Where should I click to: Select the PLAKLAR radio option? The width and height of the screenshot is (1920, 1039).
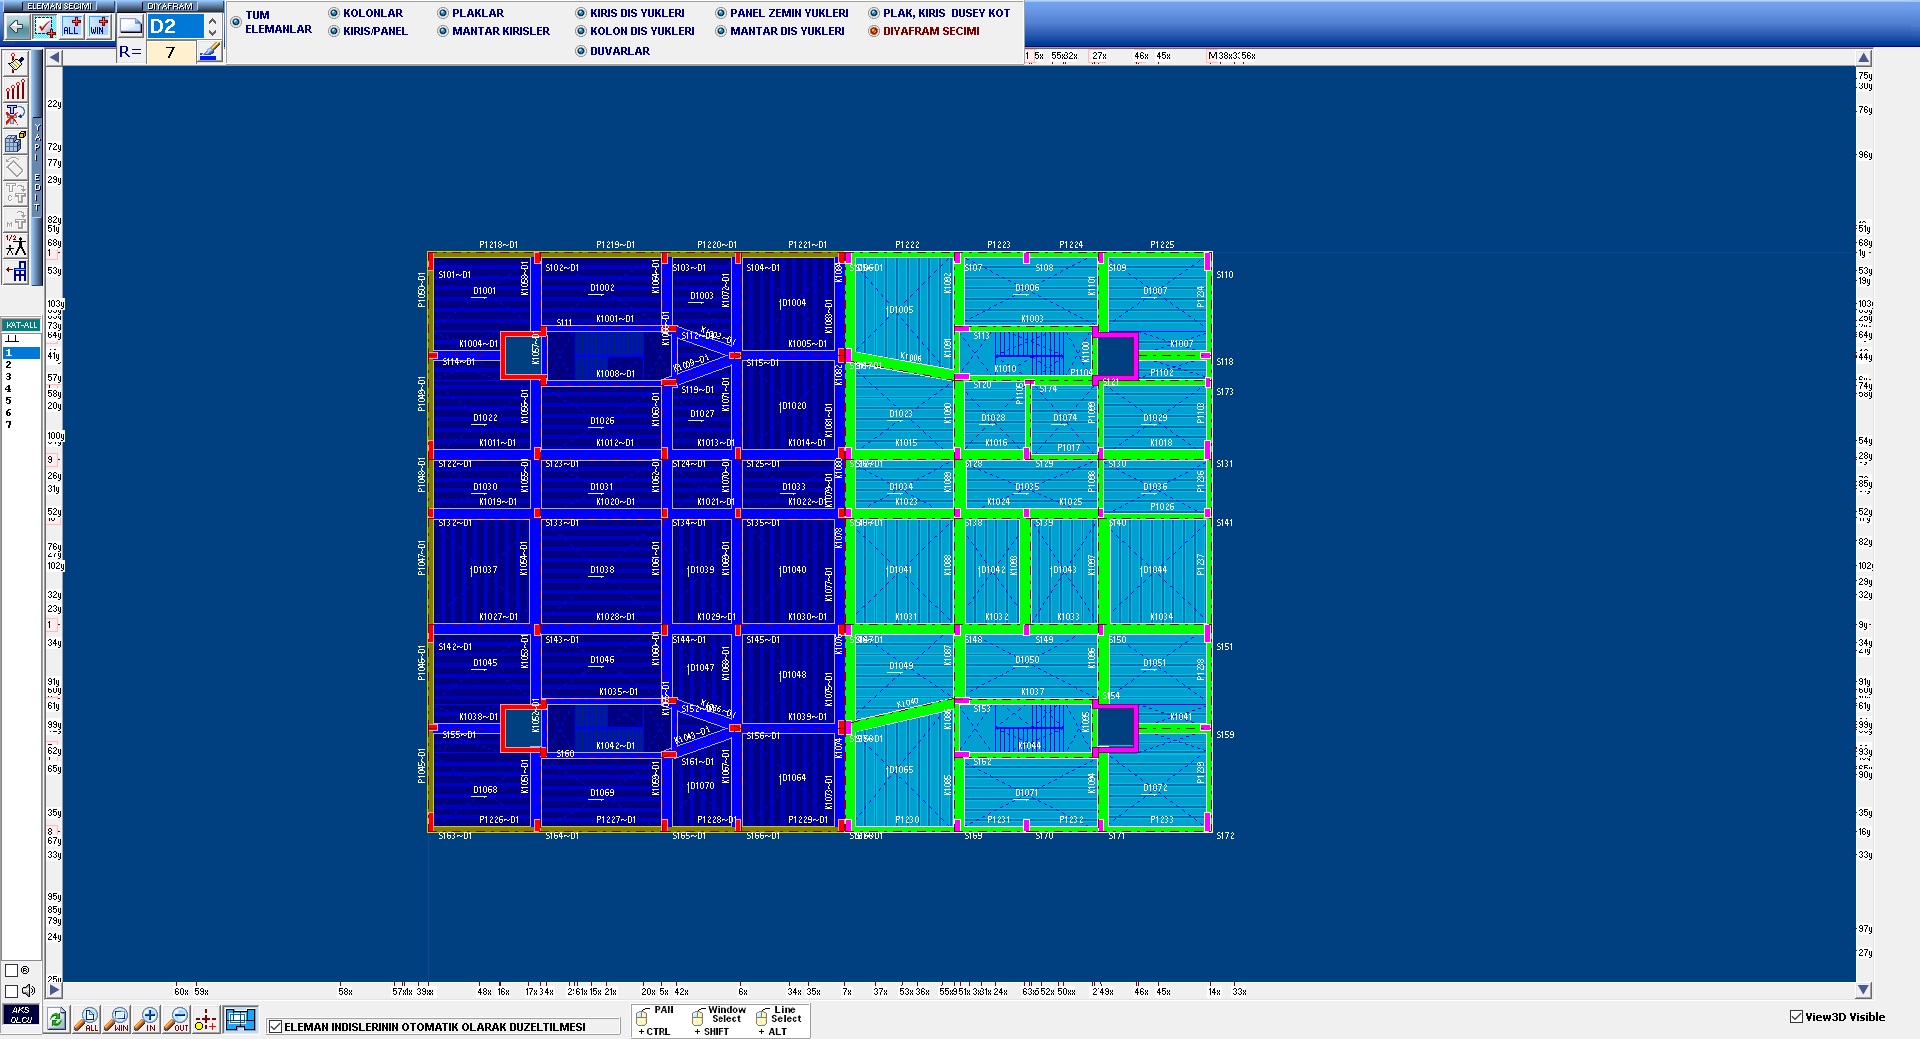point(443,13)
